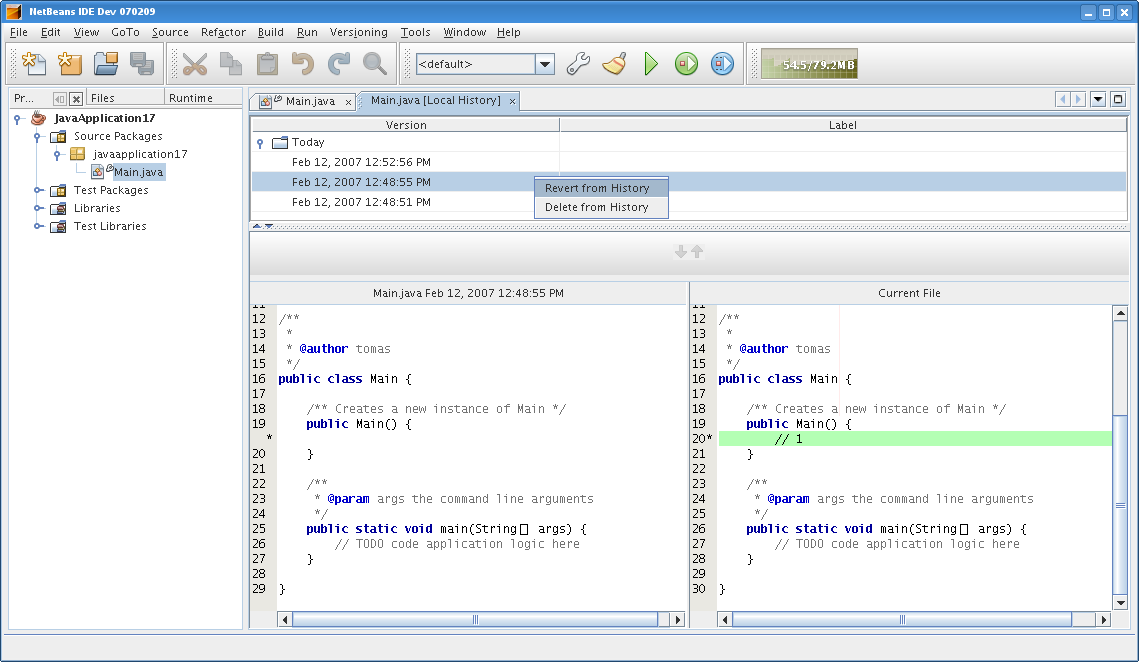Screen dimensions: 1139x662
Task: Maximize the editor window area icon
Action: point(1119,99)
